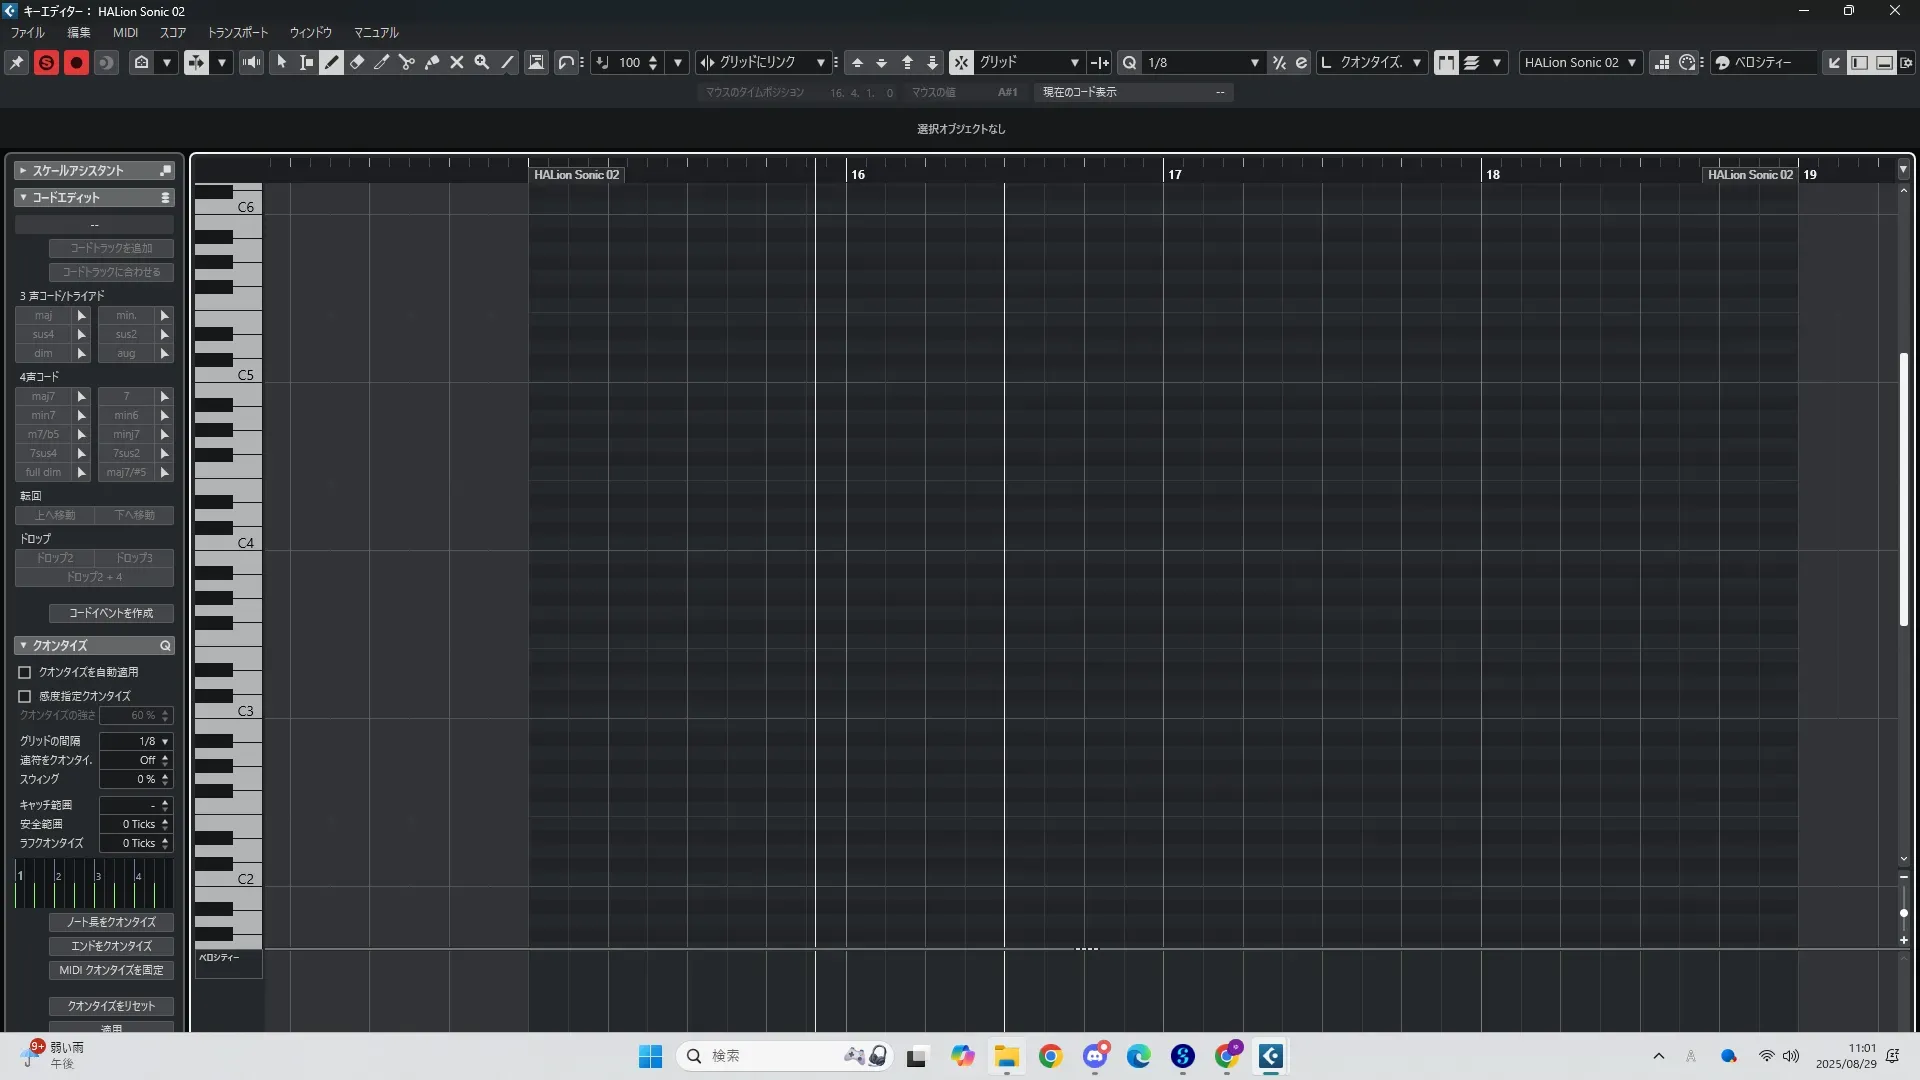Image resolution: width=1920 pixels, height=1080 pixels.
Task: Toggle the red Record in editor button
Action: [76, 62]
